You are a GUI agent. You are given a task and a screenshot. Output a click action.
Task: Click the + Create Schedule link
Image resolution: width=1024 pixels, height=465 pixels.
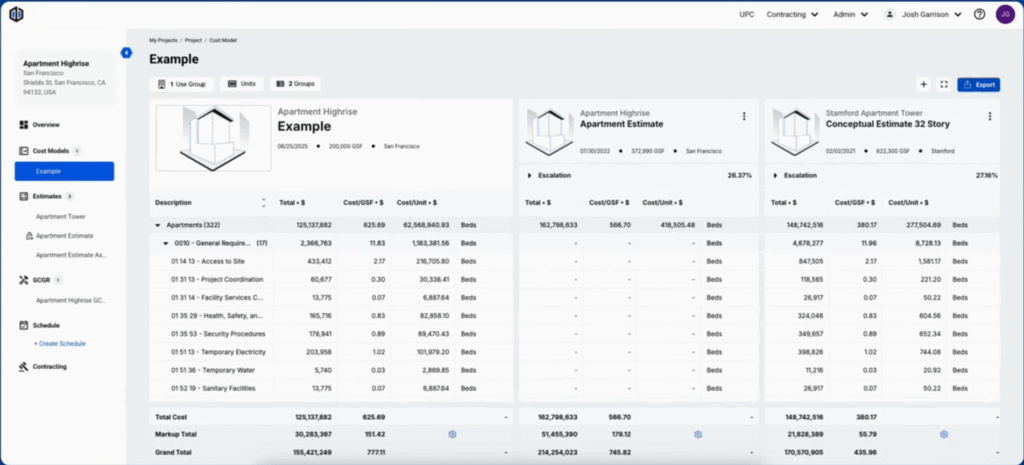click(59, 343)
